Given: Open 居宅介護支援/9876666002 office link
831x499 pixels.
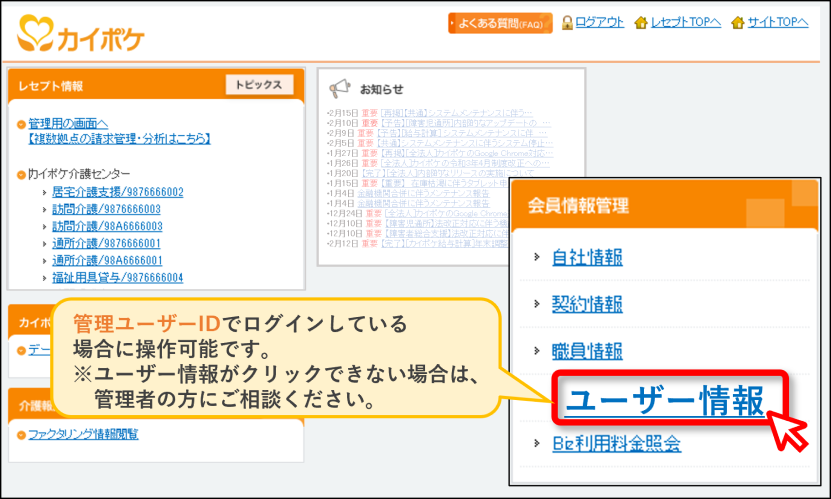Looking at the screenshot, I should point(118,192).
